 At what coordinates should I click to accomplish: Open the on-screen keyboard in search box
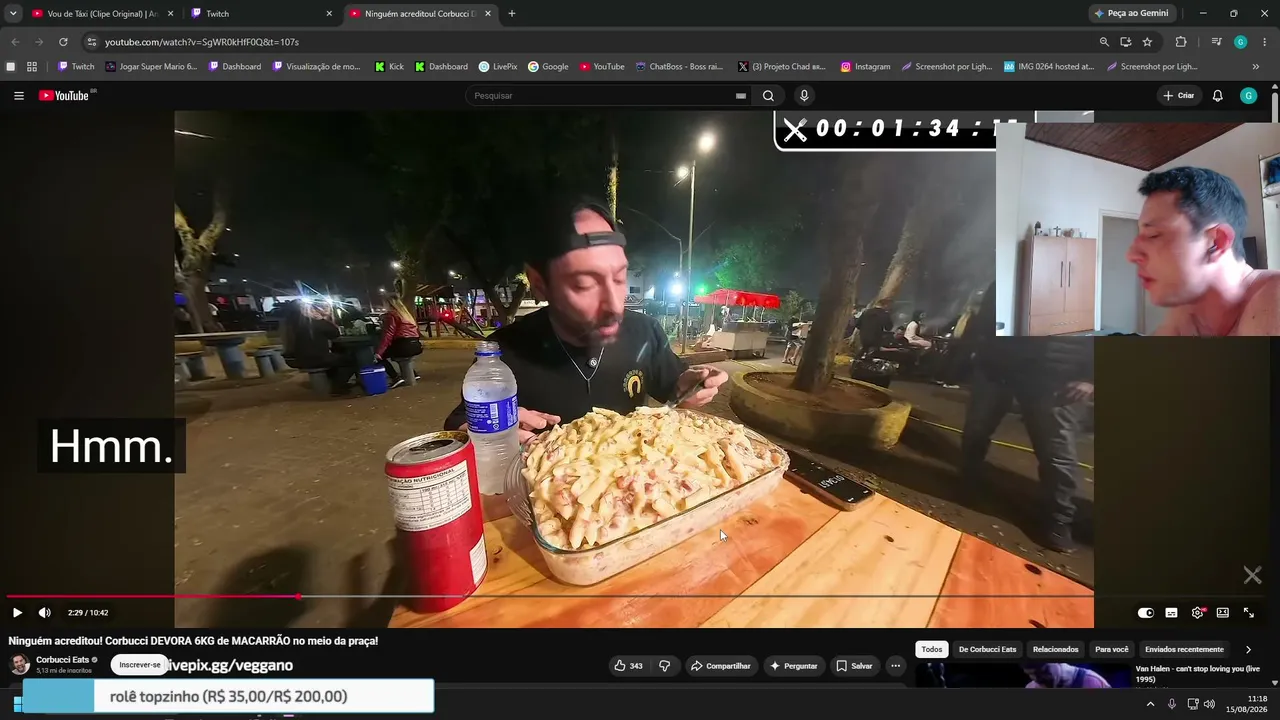(x=740, y=96)
